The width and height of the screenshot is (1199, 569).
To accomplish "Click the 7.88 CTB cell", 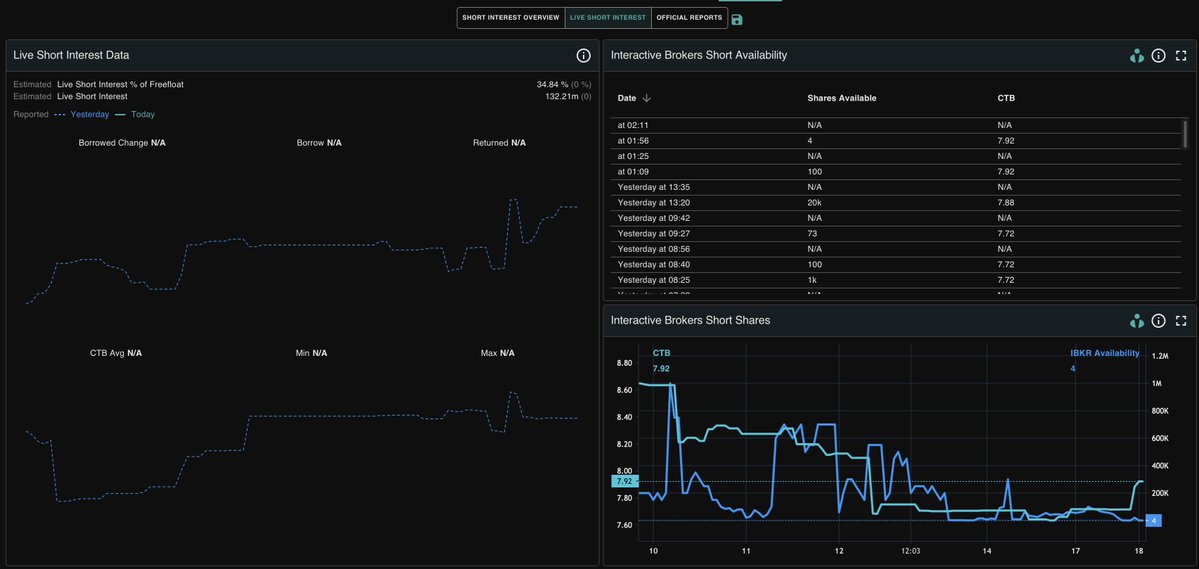I will (x=1005, y=203).
